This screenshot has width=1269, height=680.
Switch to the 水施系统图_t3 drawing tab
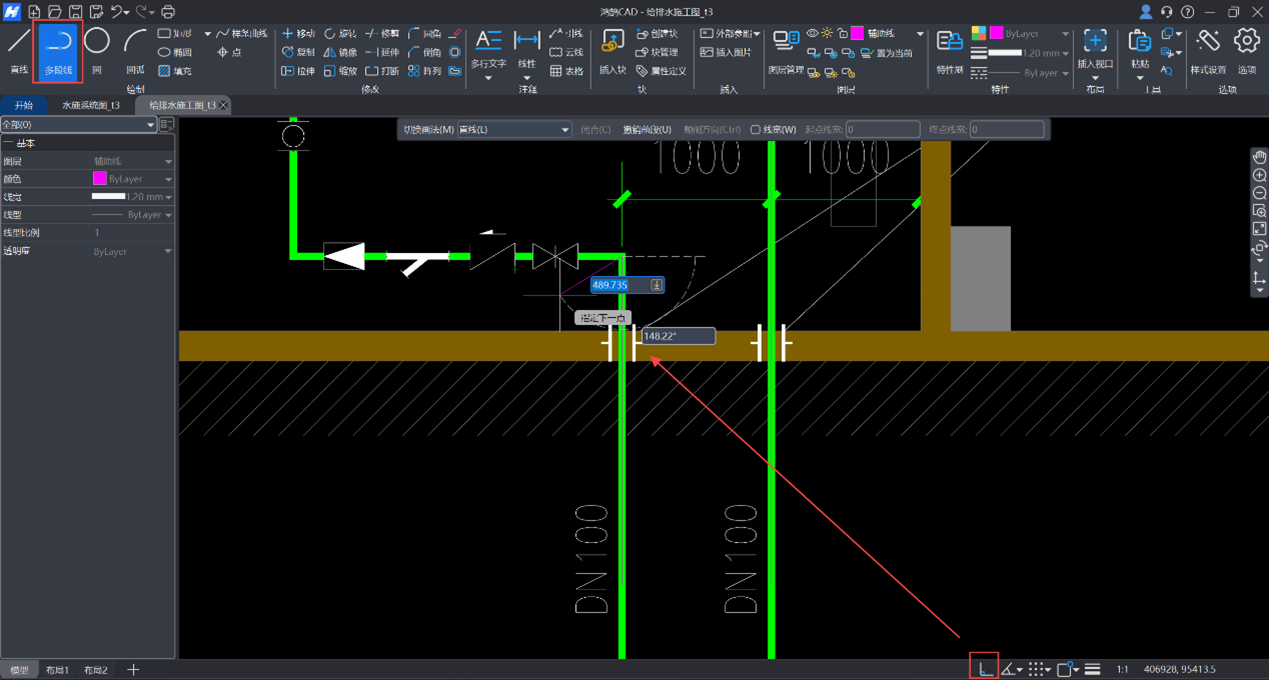pyautogui.click(x=90, y=105)
